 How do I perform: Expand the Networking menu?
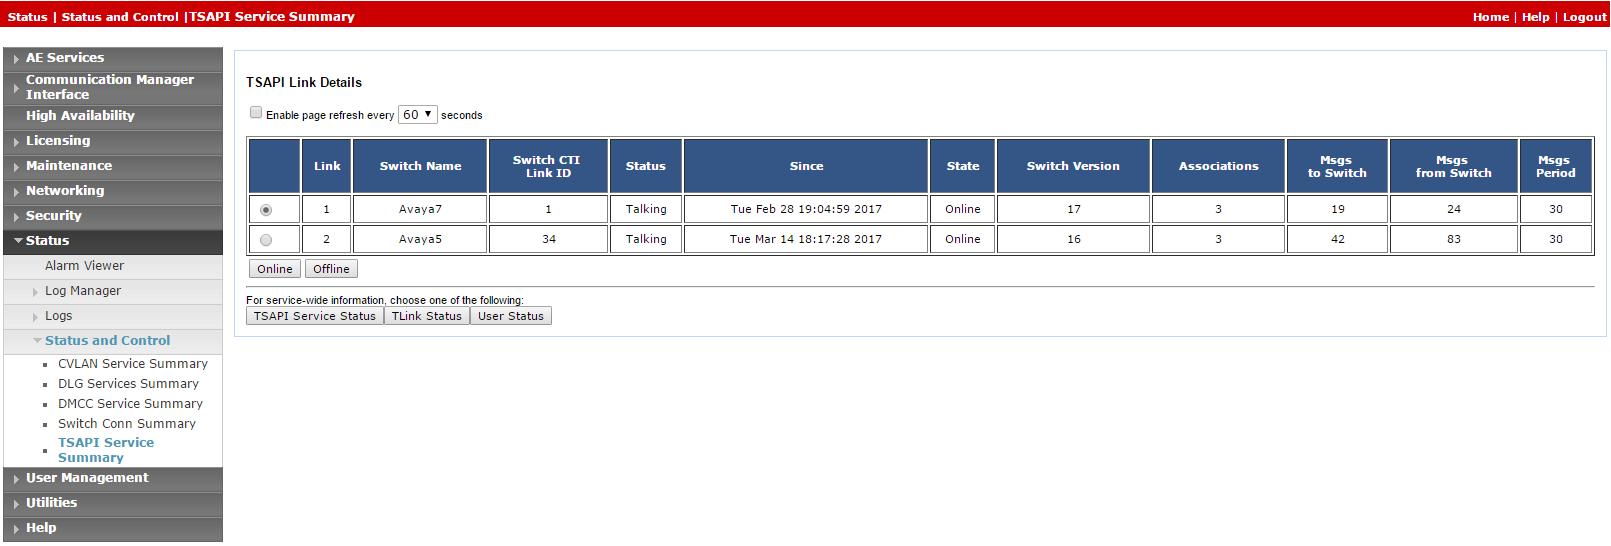tap(113, 191)
